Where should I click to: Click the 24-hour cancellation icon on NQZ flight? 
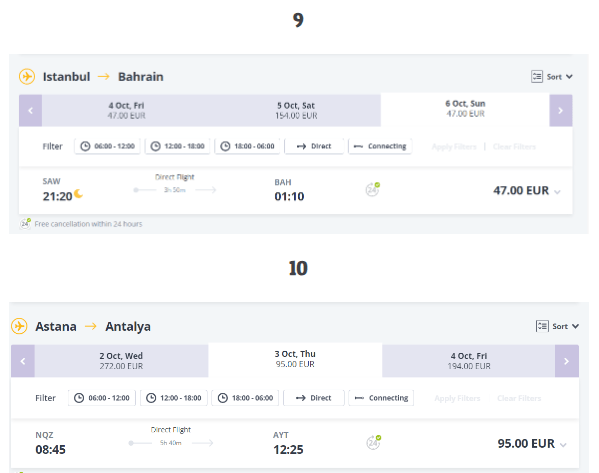click(374, 442)
